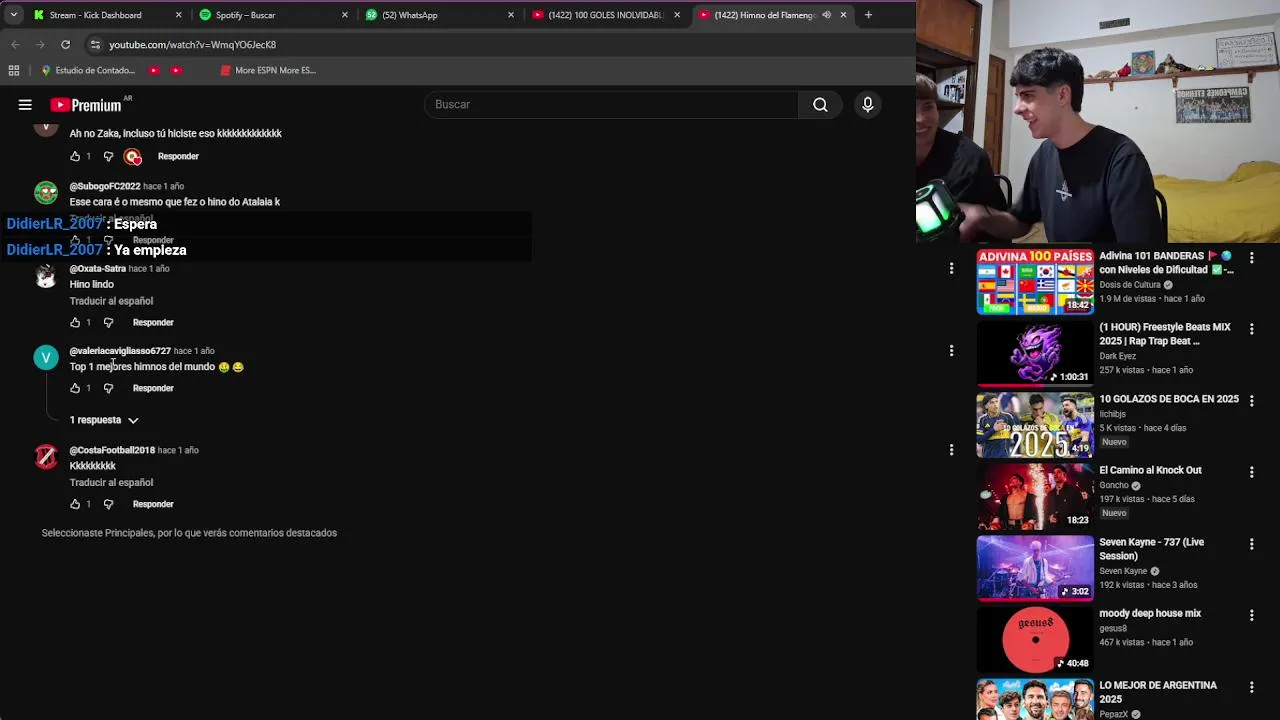Image resolution: width=1280 pixels, height=720 pixels.
Task: Translate Kkkkkkkkk comment to Spanish
Action: [x=111, y=483]
